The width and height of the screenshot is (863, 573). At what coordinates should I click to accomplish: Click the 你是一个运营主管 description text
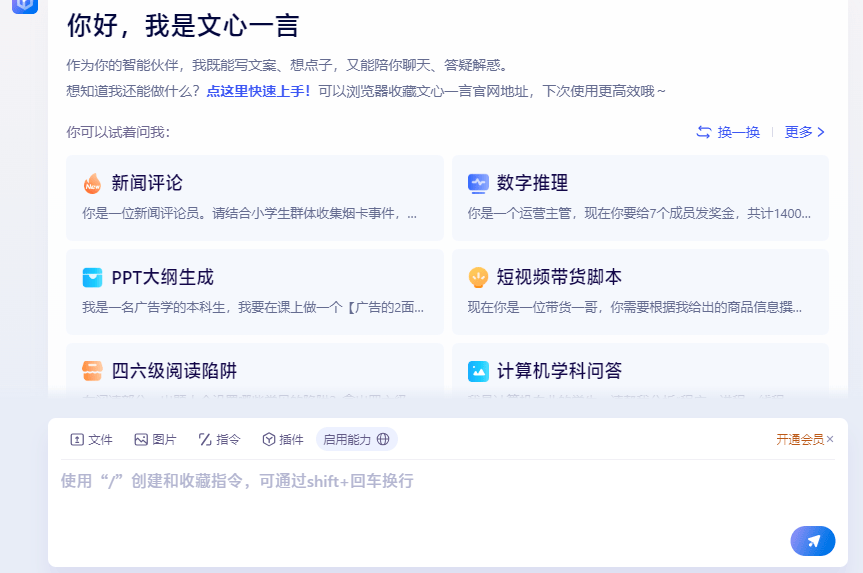pos(639,214)
